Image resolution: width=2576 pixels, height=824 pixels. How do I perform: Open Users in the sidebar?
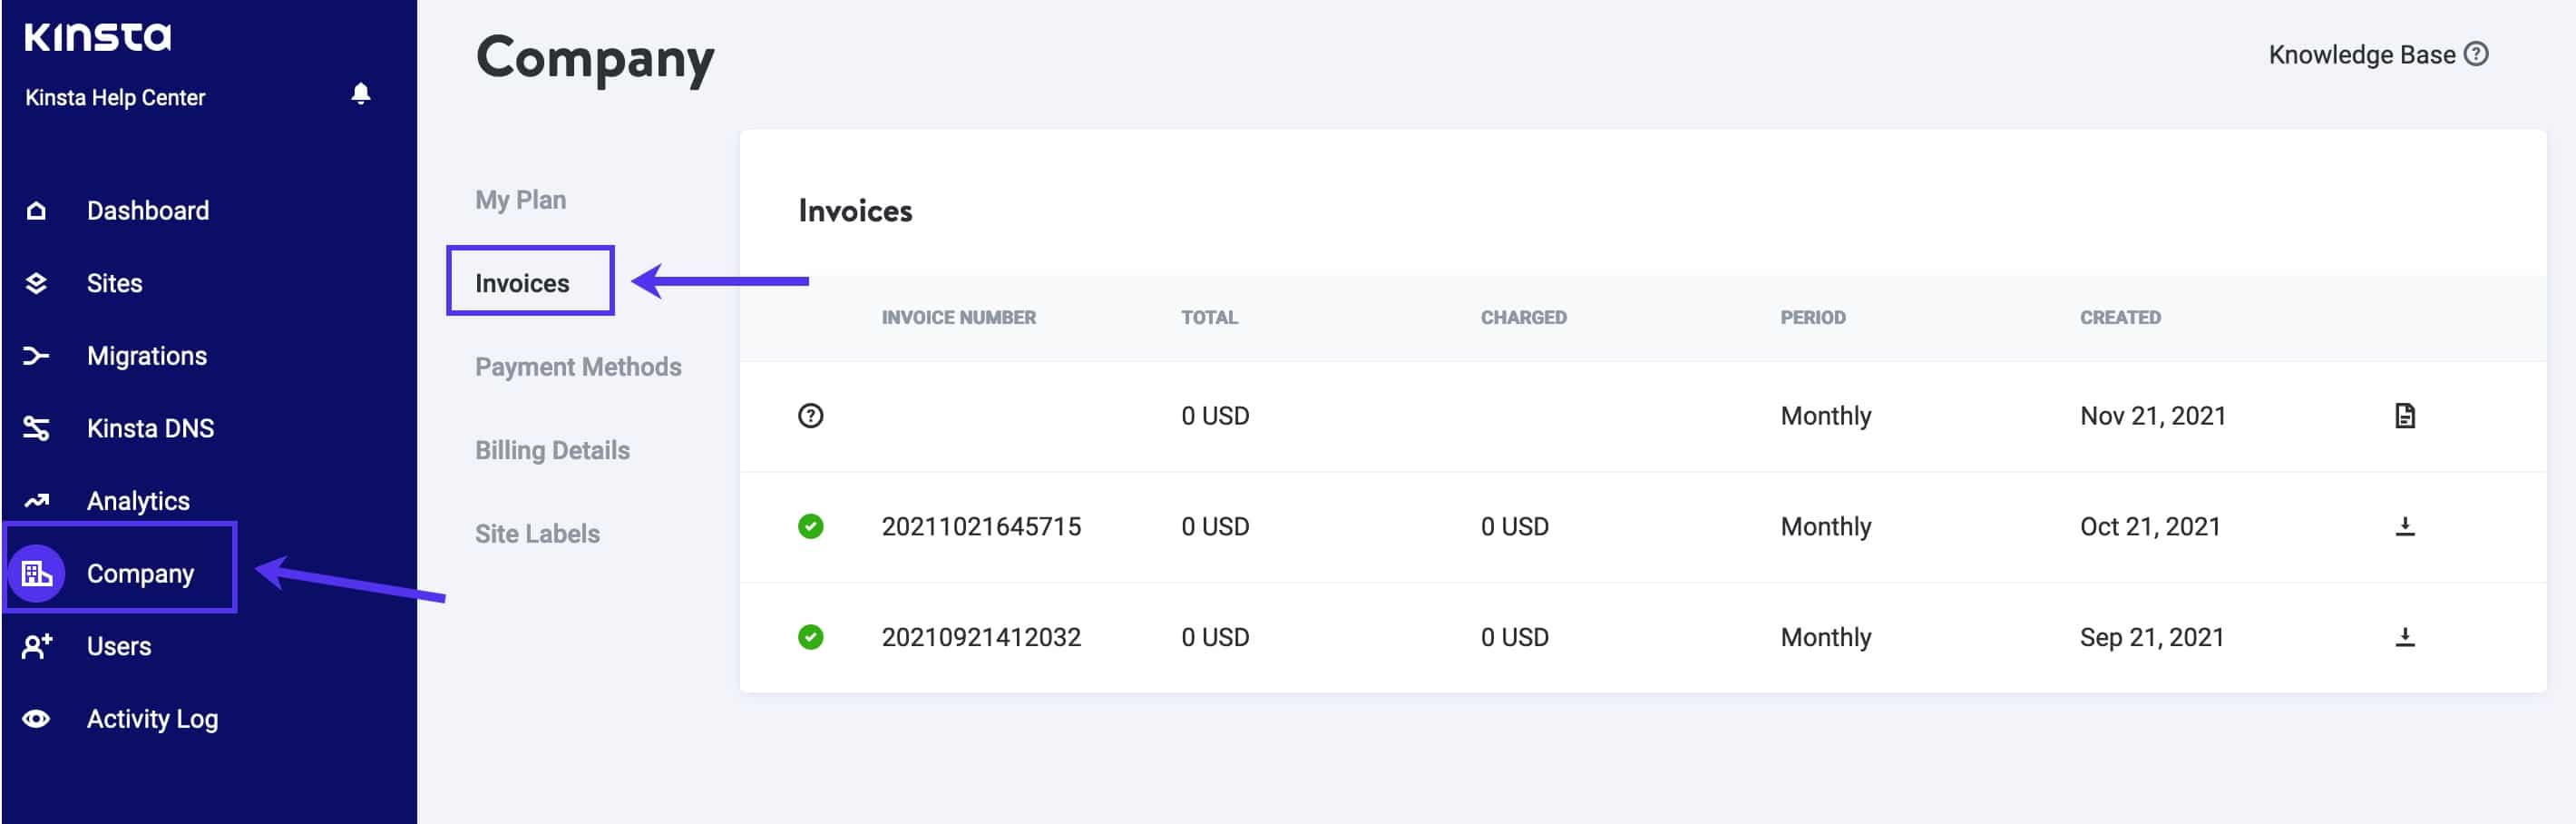(x=119, y=646)
